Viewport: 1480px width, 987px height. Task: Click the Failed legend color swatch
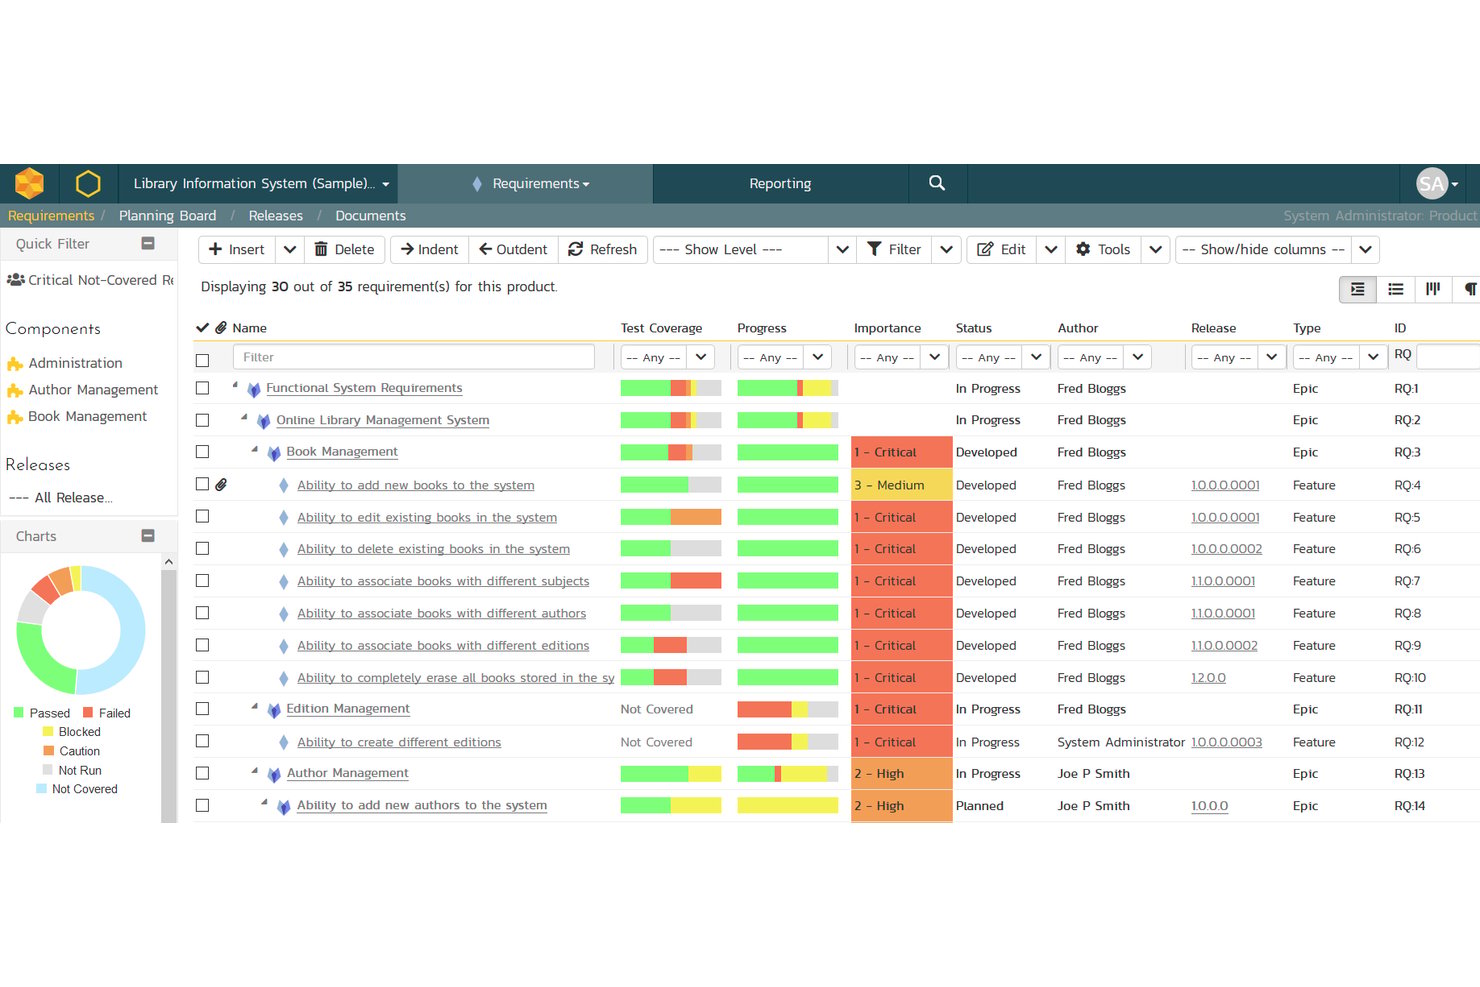(88, 713)
